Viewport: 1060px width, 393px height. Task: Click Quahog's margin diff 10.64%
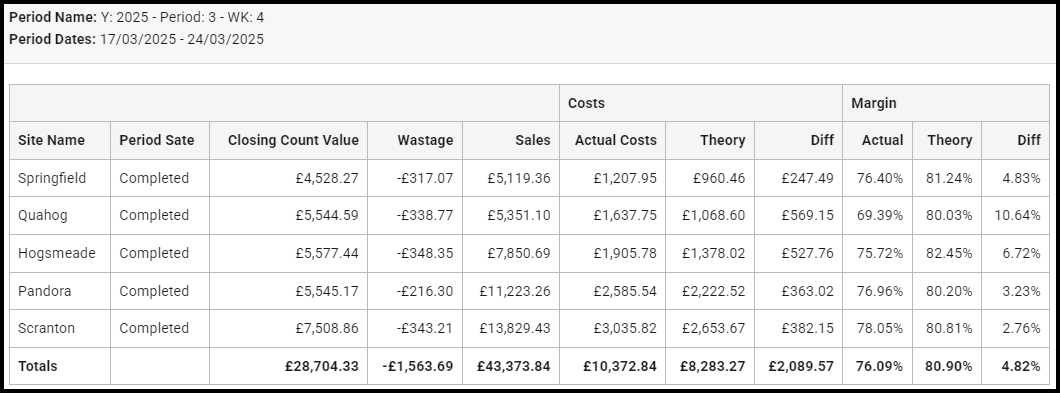[1017, 215]
